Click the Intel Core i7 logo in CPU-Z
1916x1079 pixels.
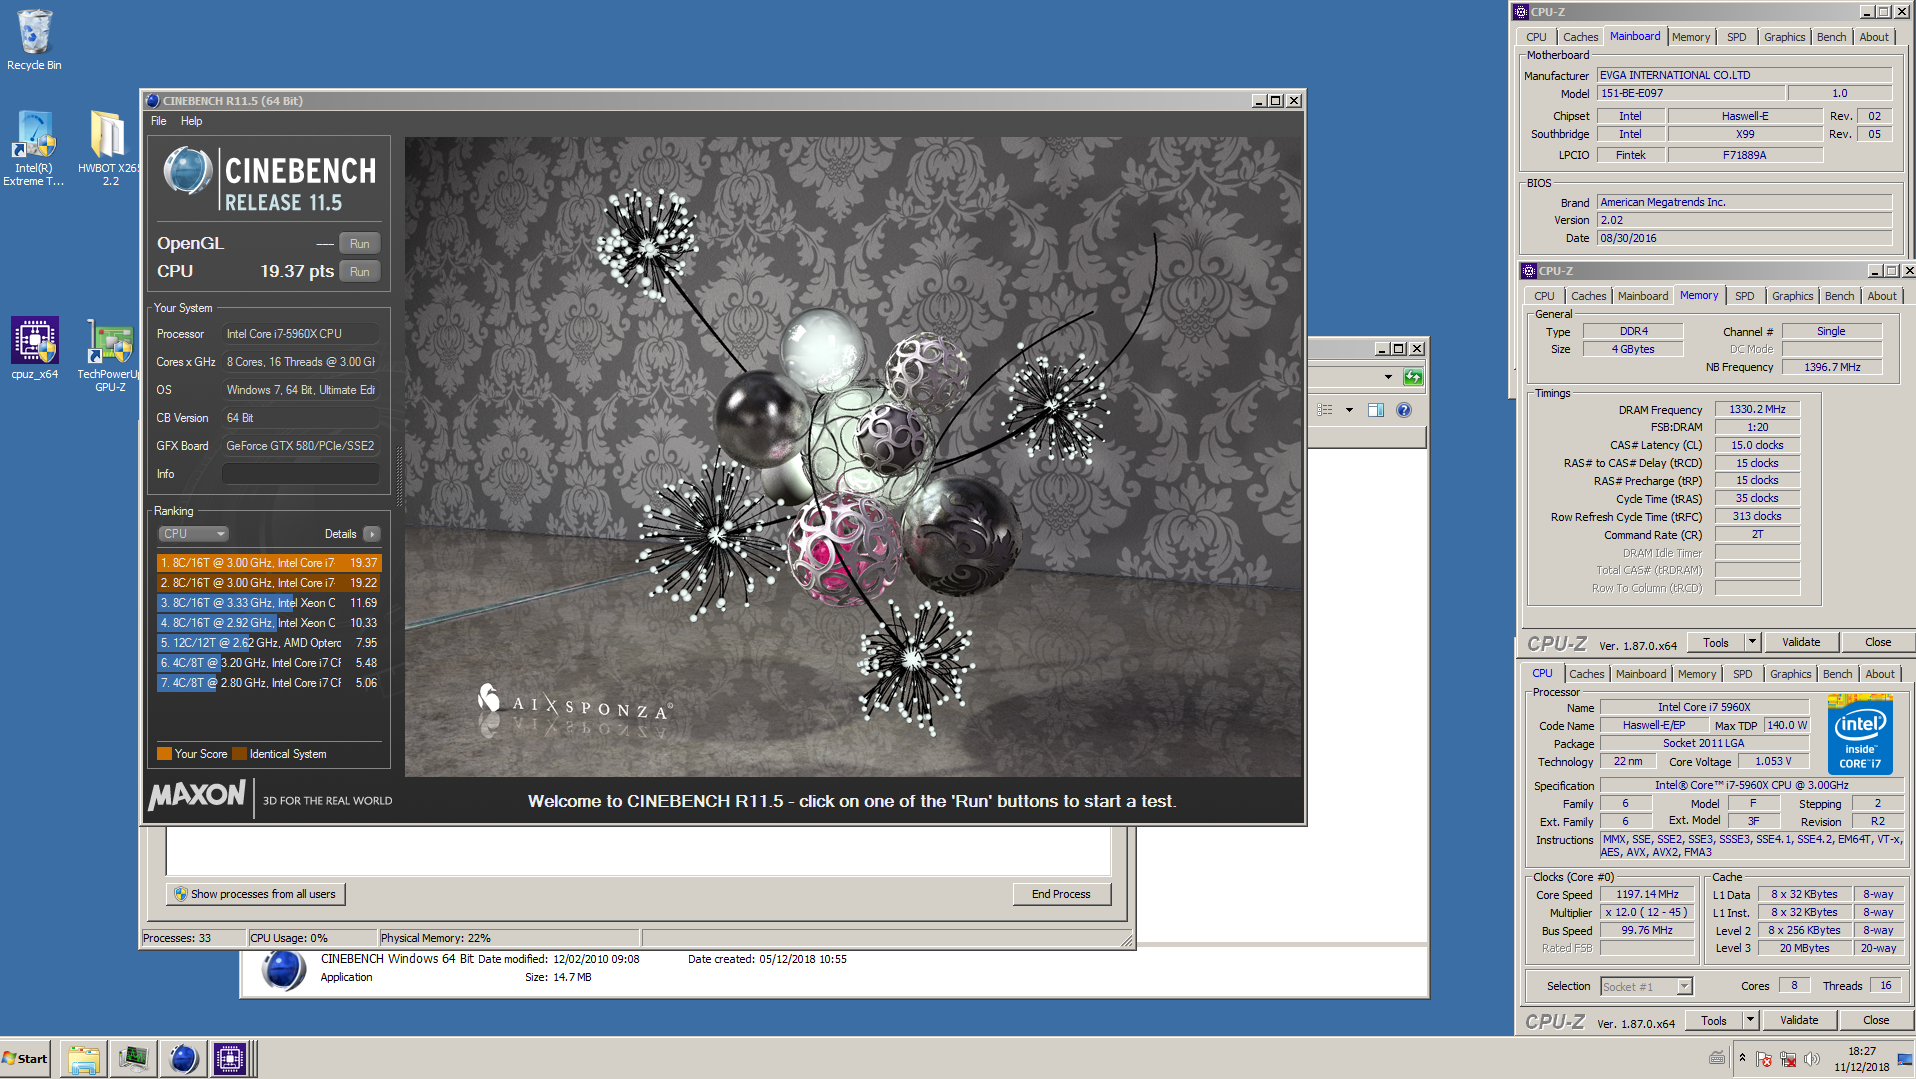pyautogui.click(x=1860, y=735)
